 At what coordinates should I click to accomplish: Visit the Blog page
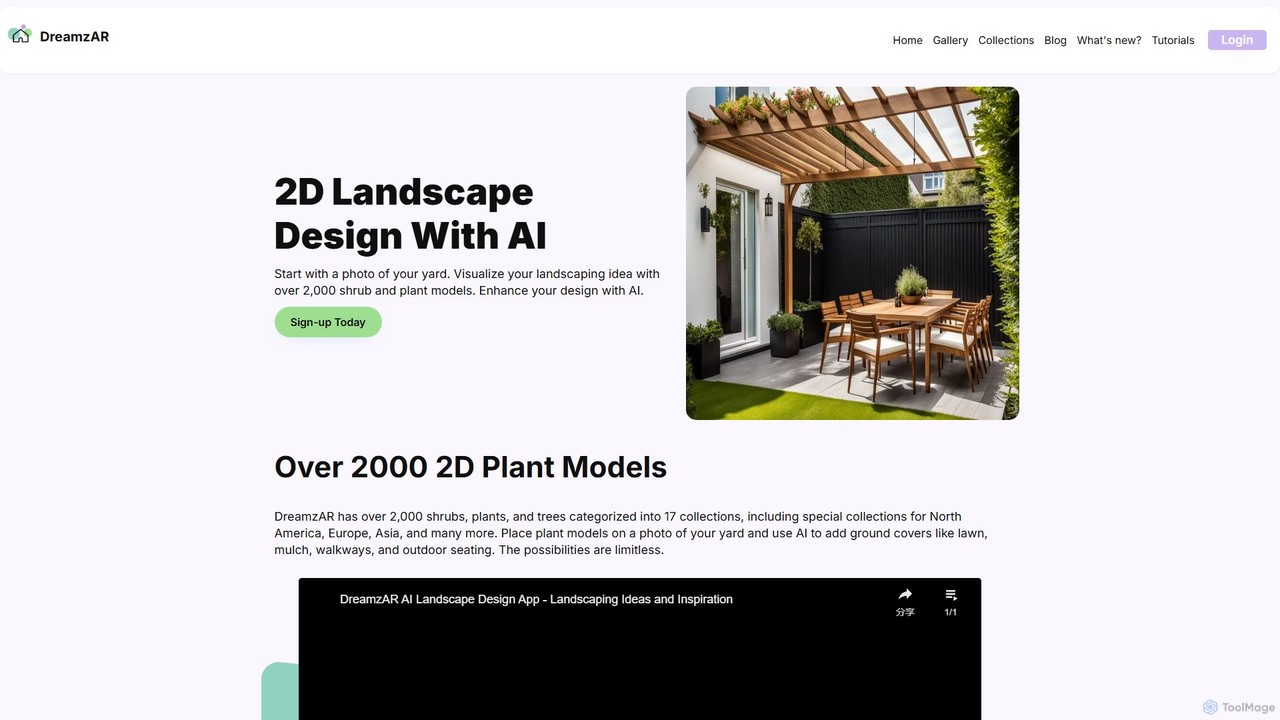pyautogui.click(x=1055, y=40)
